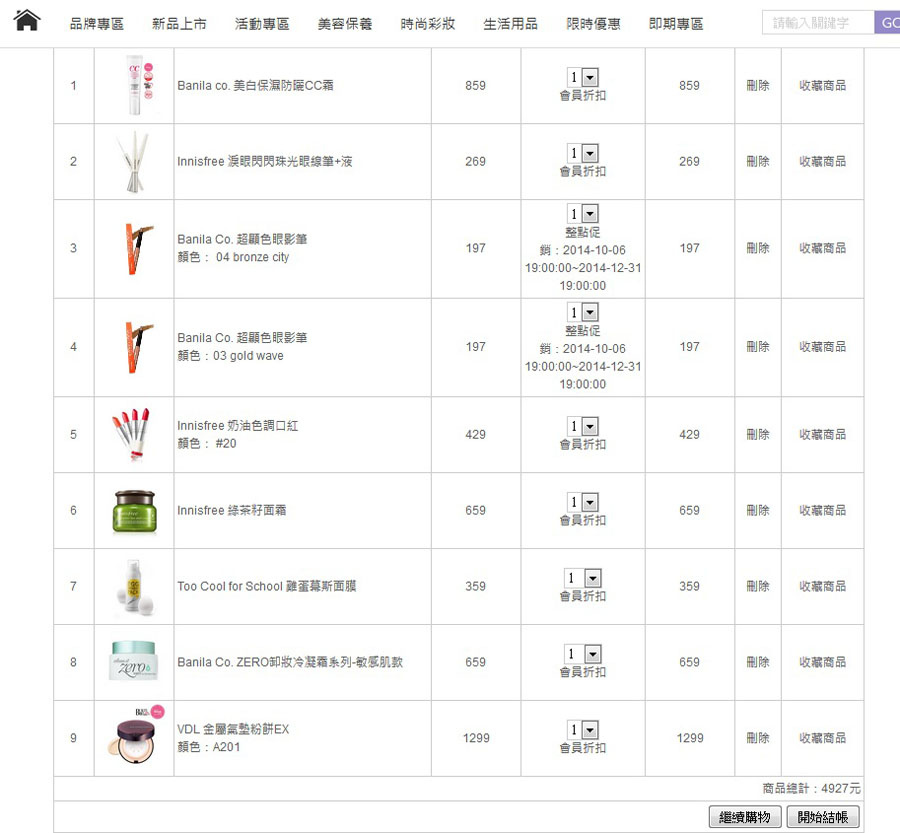Open quantity dropdown for 04 bronze city
The image size is (900, 833).
click(583, 214)
